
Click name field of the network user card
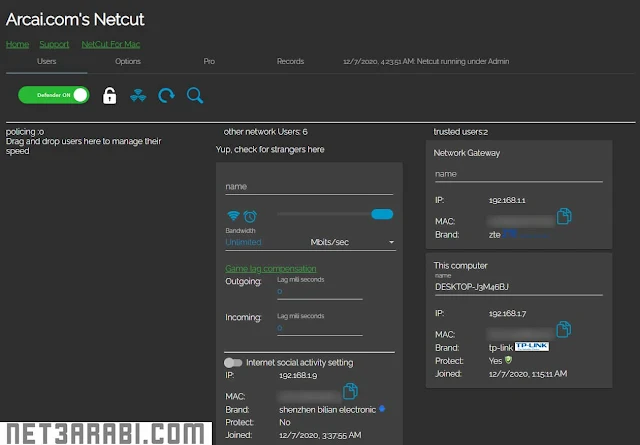coord(309,187)
